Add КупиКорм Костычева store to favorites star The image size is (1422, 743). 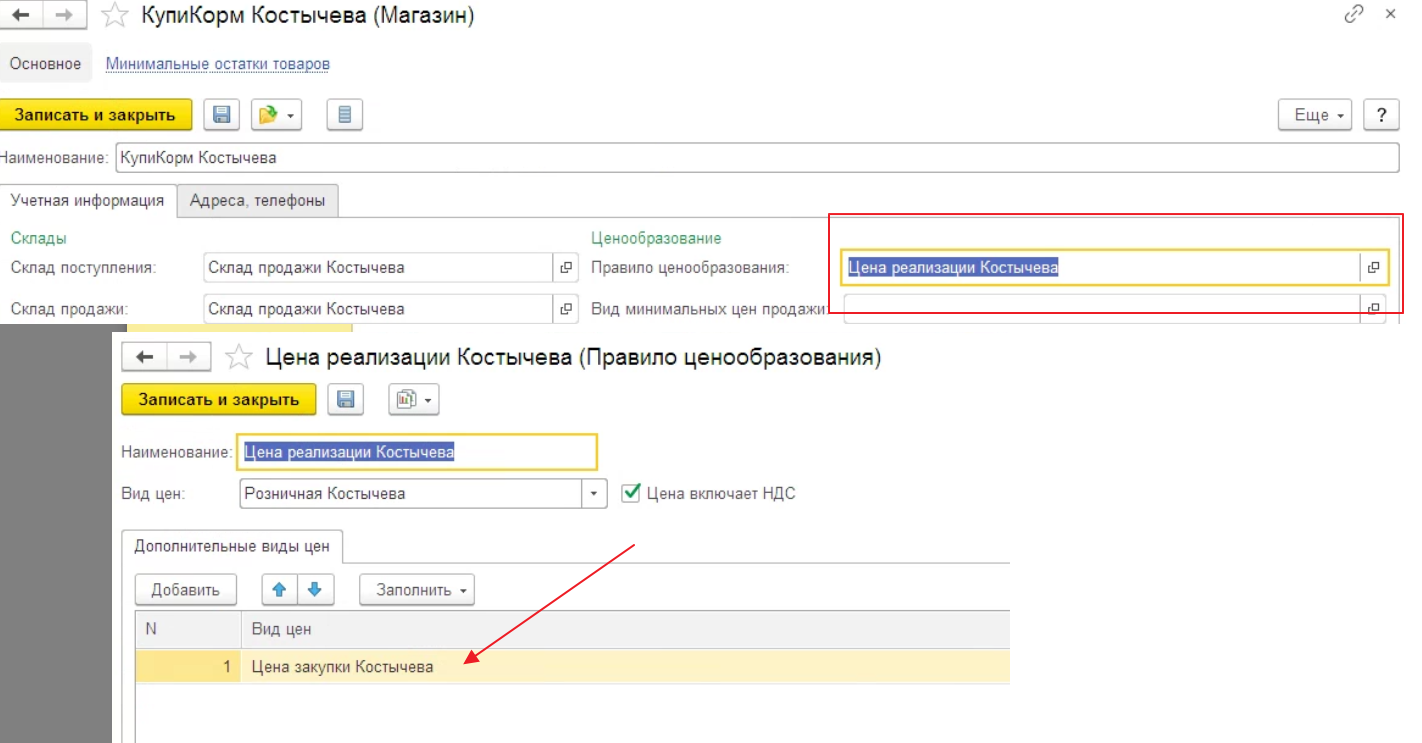pos(116,15)
